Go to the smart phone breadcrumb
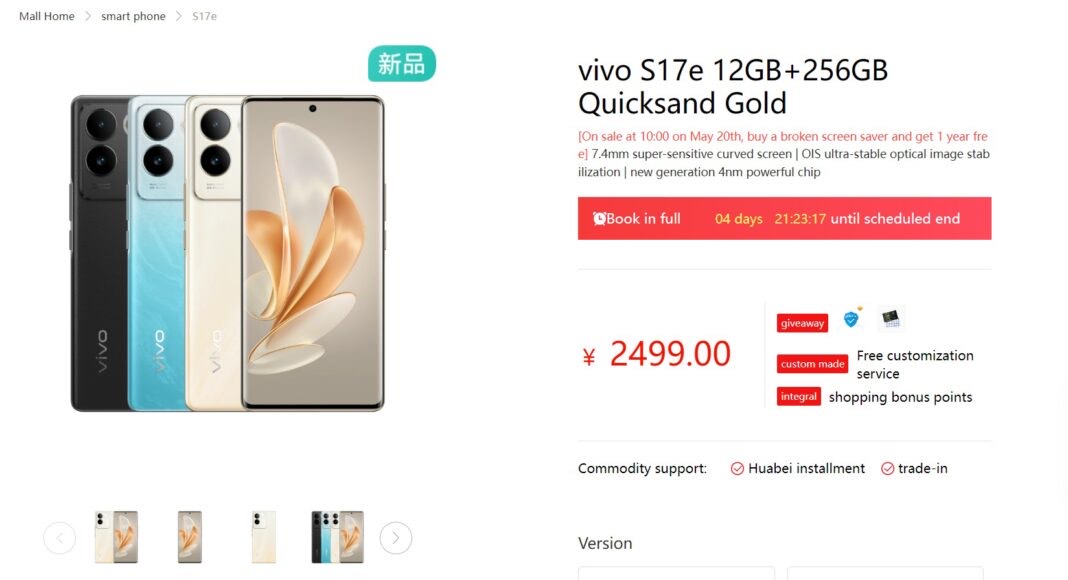Image resolution: width=1068 pixels, height=580 pixels. click(x=134, y=16)
